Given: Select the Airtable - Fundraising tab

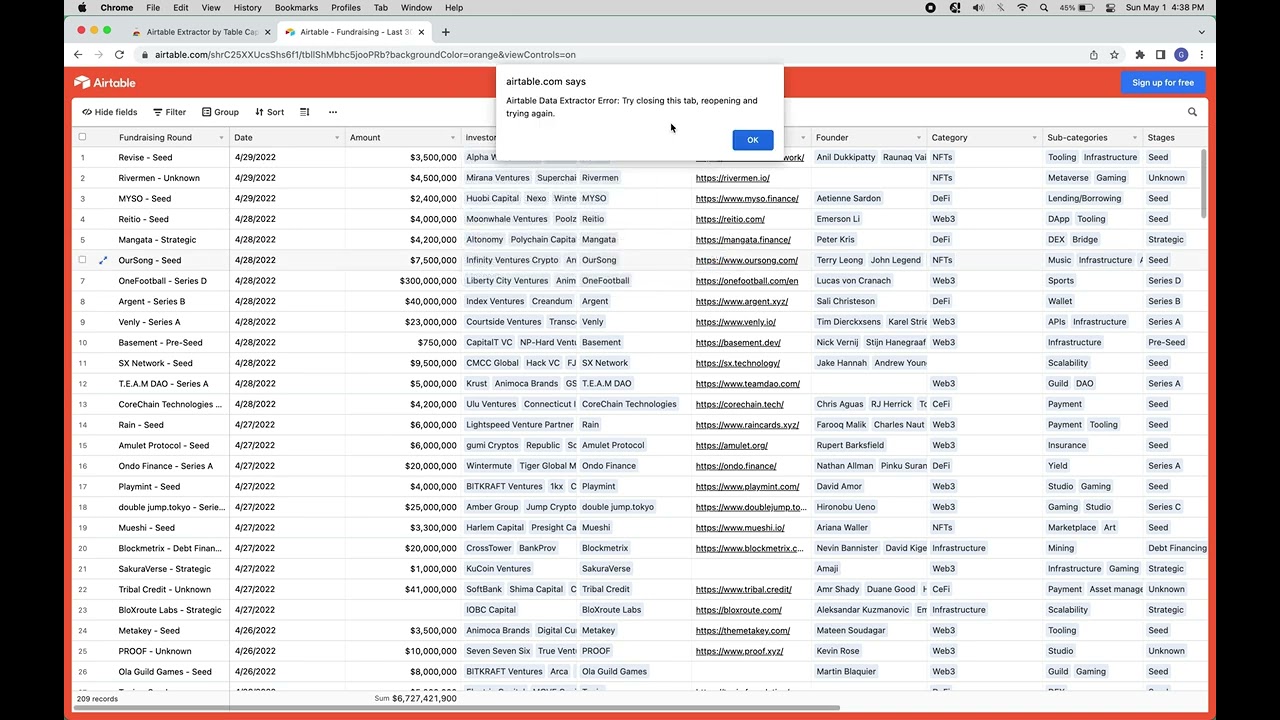Looking at the screenshot, I should (x=356, y=32).
